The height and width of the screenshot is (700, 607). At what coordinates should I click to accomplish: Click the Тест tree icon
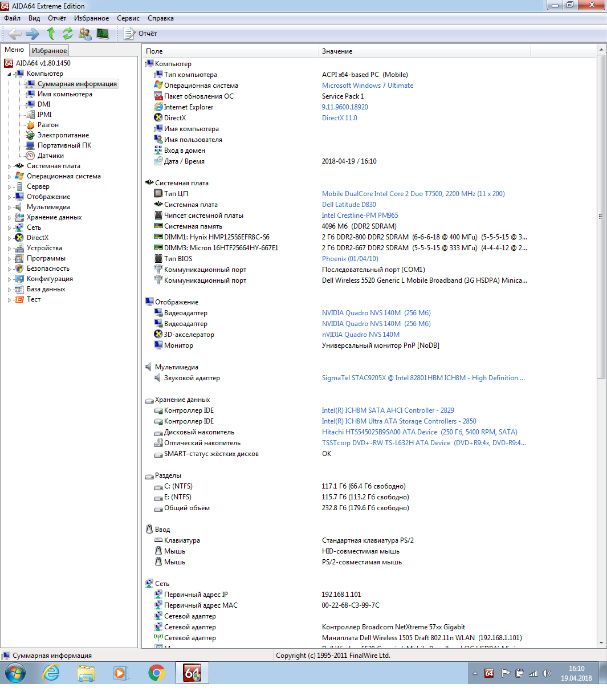coord(19,300)
